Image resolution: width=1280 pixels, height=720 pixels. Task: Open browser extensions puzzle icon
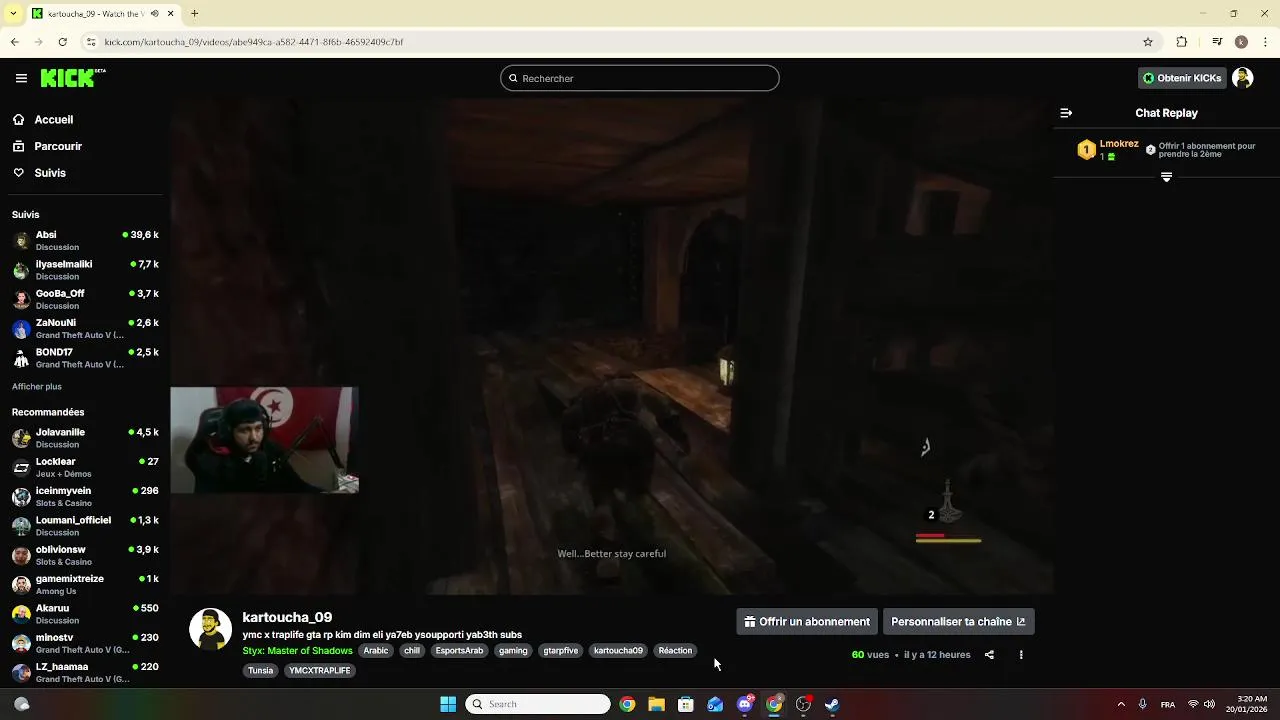(1181, 42)
